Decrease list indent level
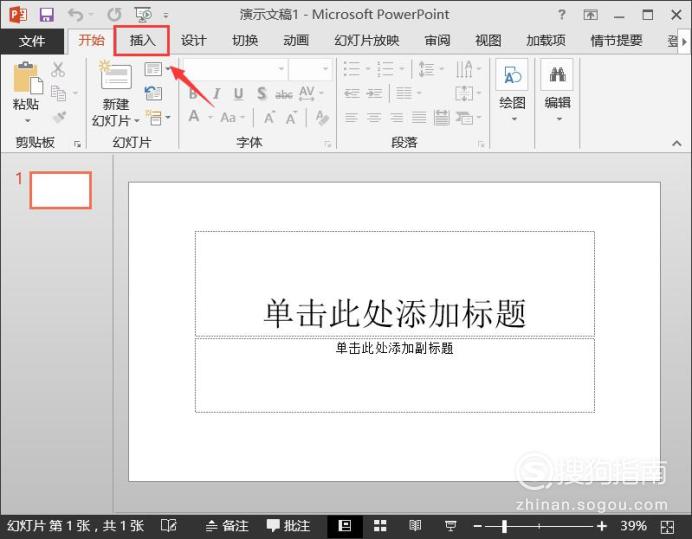The width and height of the screenshot is (692, 539). (x=352, y=93)
